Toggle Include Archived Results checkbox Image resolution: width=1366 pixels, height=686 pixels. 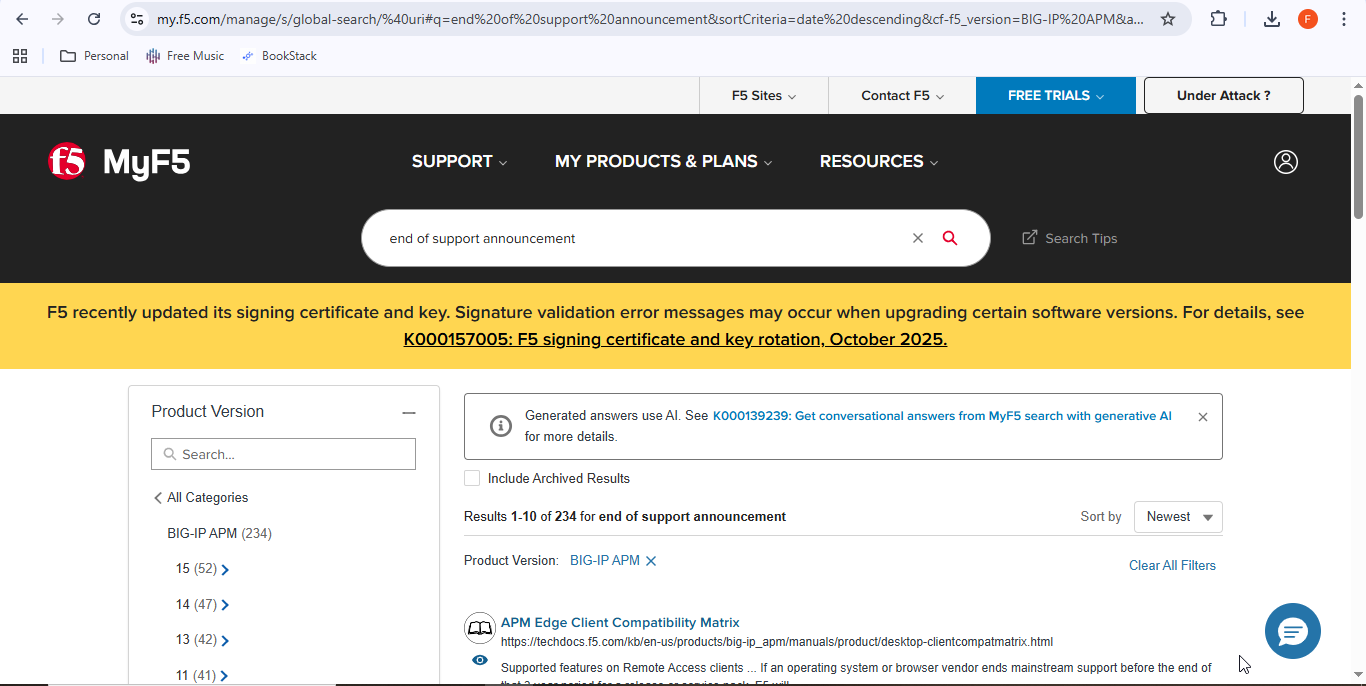pos(472,478)
